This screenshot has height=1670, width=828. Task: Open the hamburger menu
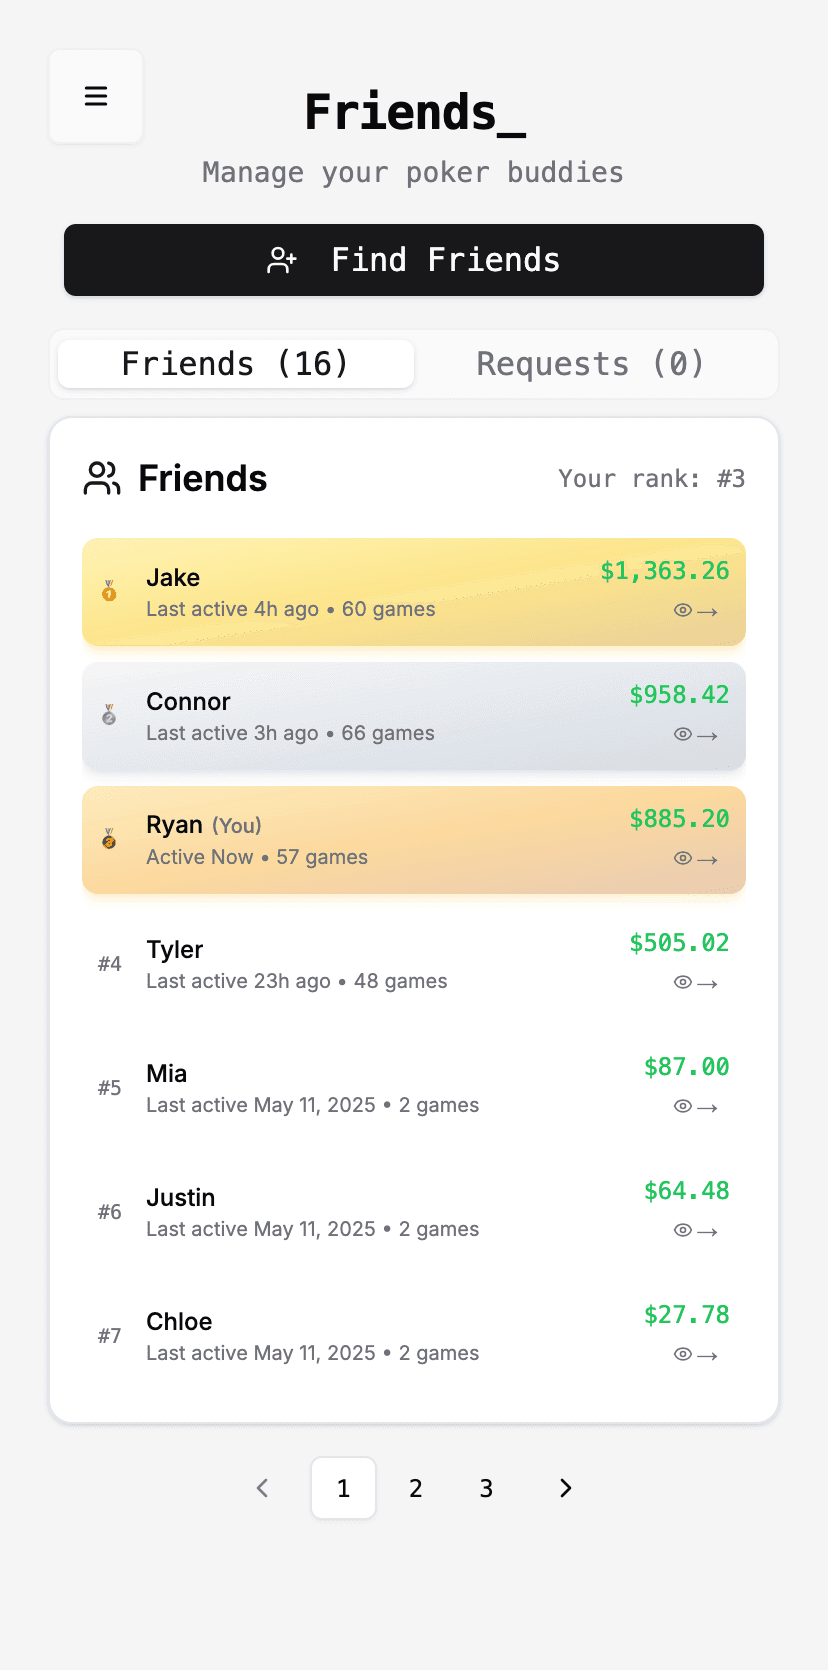click(x=96, y=96)
